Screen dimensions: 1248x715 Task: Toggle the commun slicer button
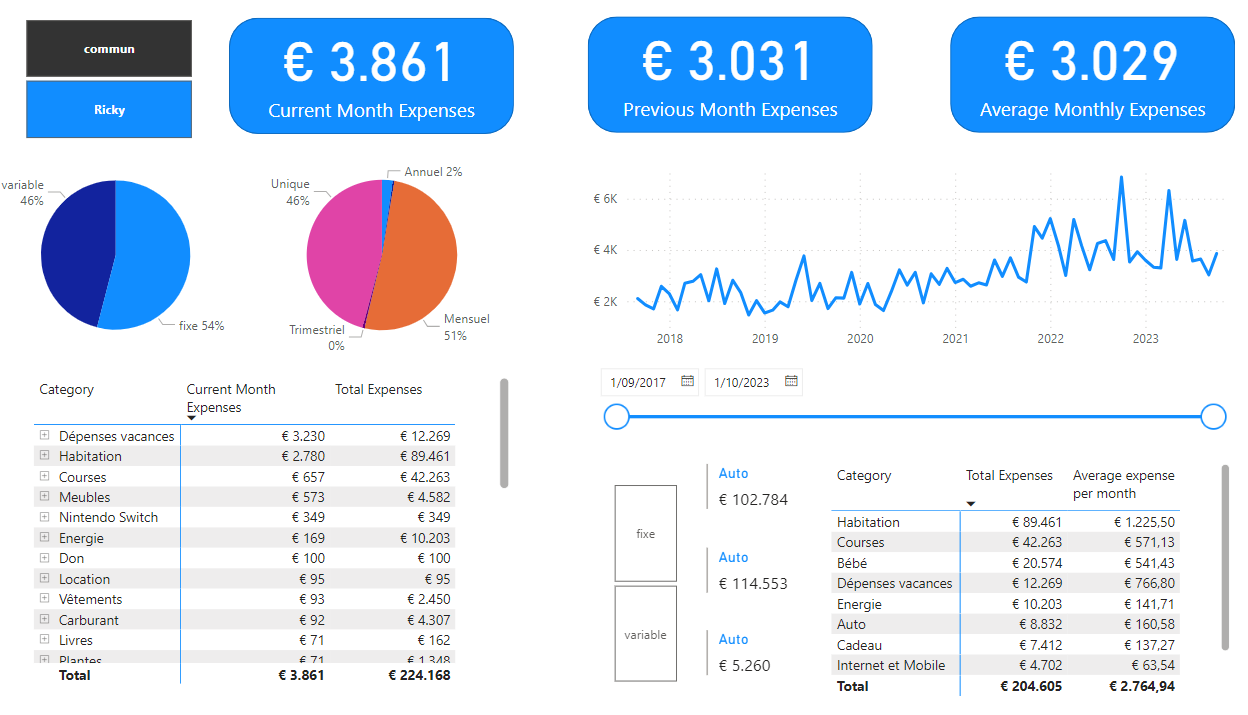pyautogui.click(x=108, y=48)
